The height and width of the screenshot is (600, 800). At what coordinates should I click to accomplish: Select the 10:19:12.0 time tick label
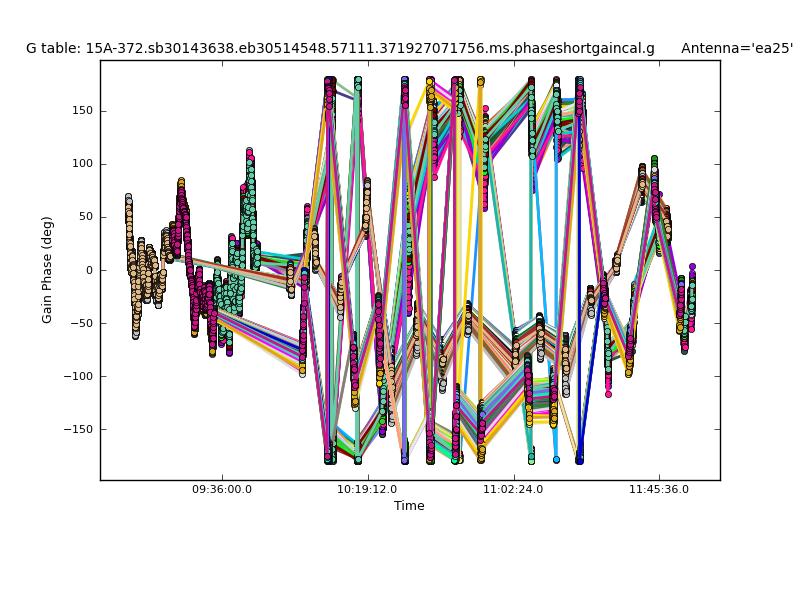point(368,490)
